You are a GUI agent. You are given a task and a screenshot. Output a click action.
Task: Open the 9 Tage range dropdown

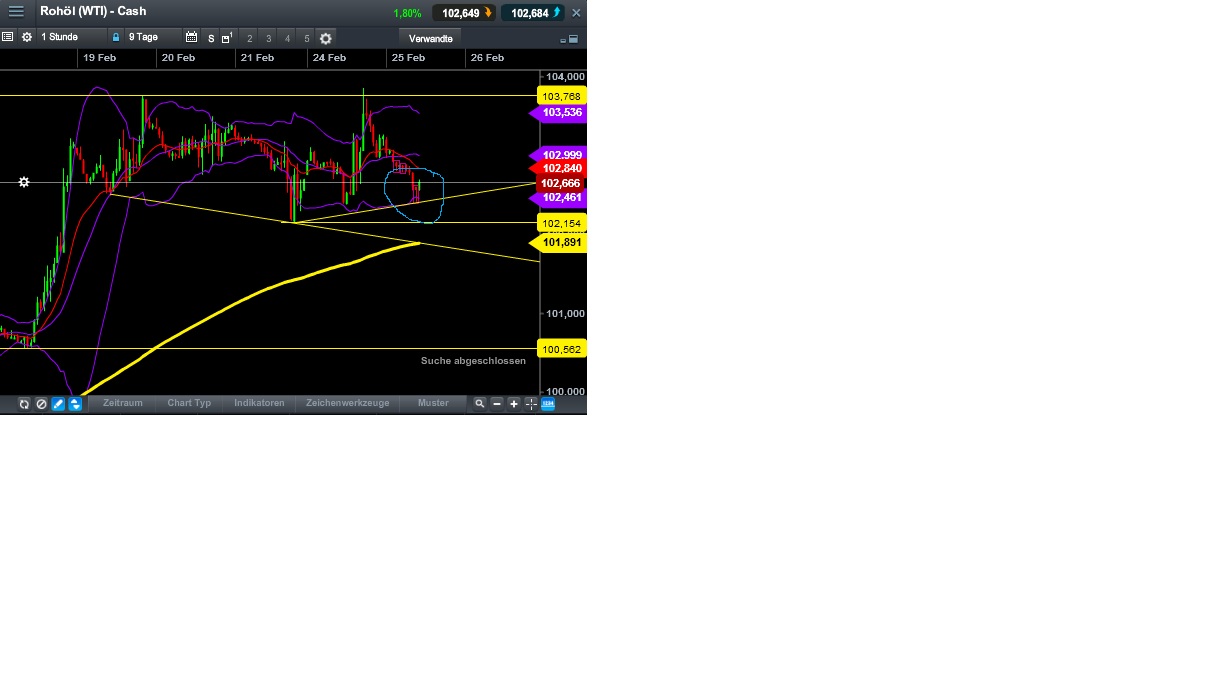pyautogui.click(x=142, y=37)
